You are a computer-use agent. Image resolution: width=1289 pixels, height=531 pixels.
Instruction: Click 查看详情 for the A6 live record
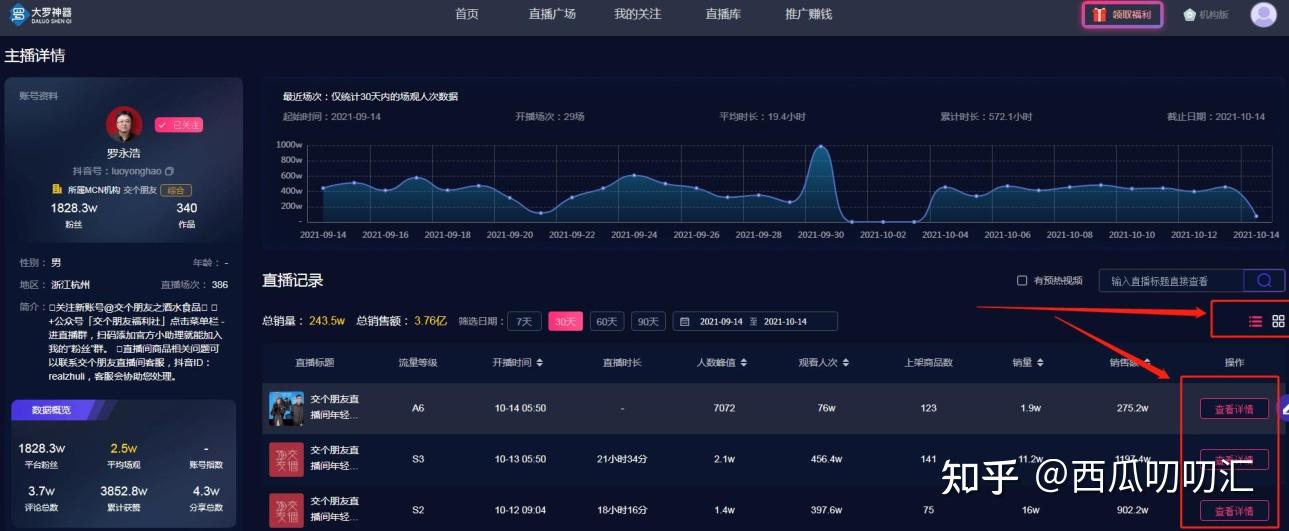click(x=1234, y=408)
